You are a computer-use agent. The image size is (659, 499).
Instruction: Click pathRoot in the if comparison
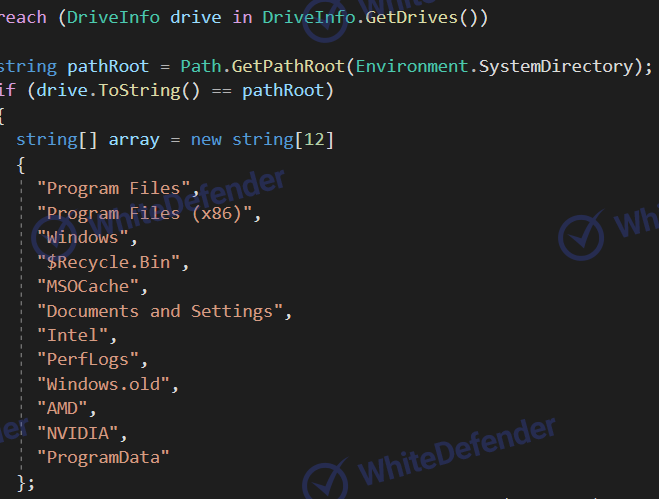coord(283,91)
